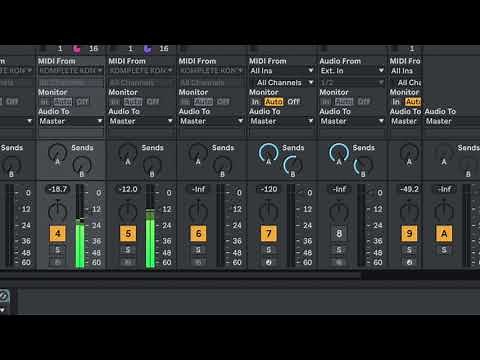Open track 8 'Ext. In' input dropdown

352,71
